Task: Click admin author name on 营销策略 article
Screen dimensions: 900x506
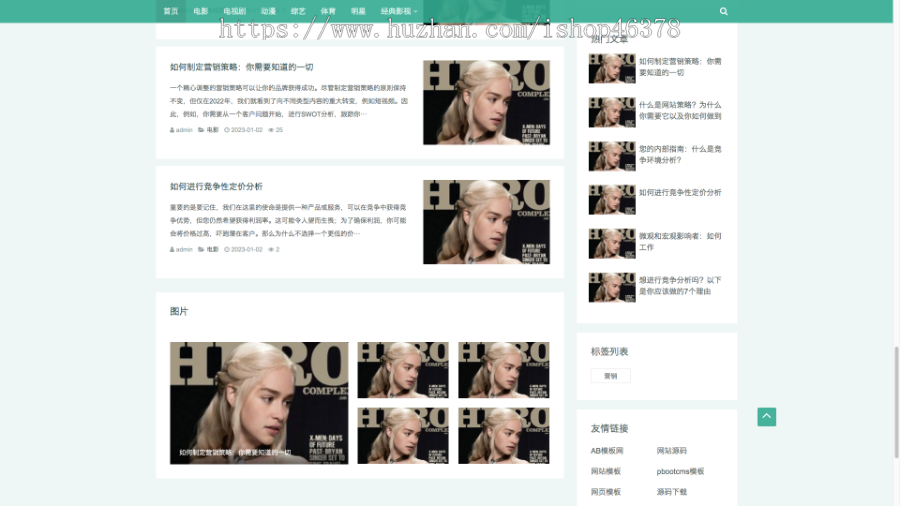Action: click(x=184, y=130)
